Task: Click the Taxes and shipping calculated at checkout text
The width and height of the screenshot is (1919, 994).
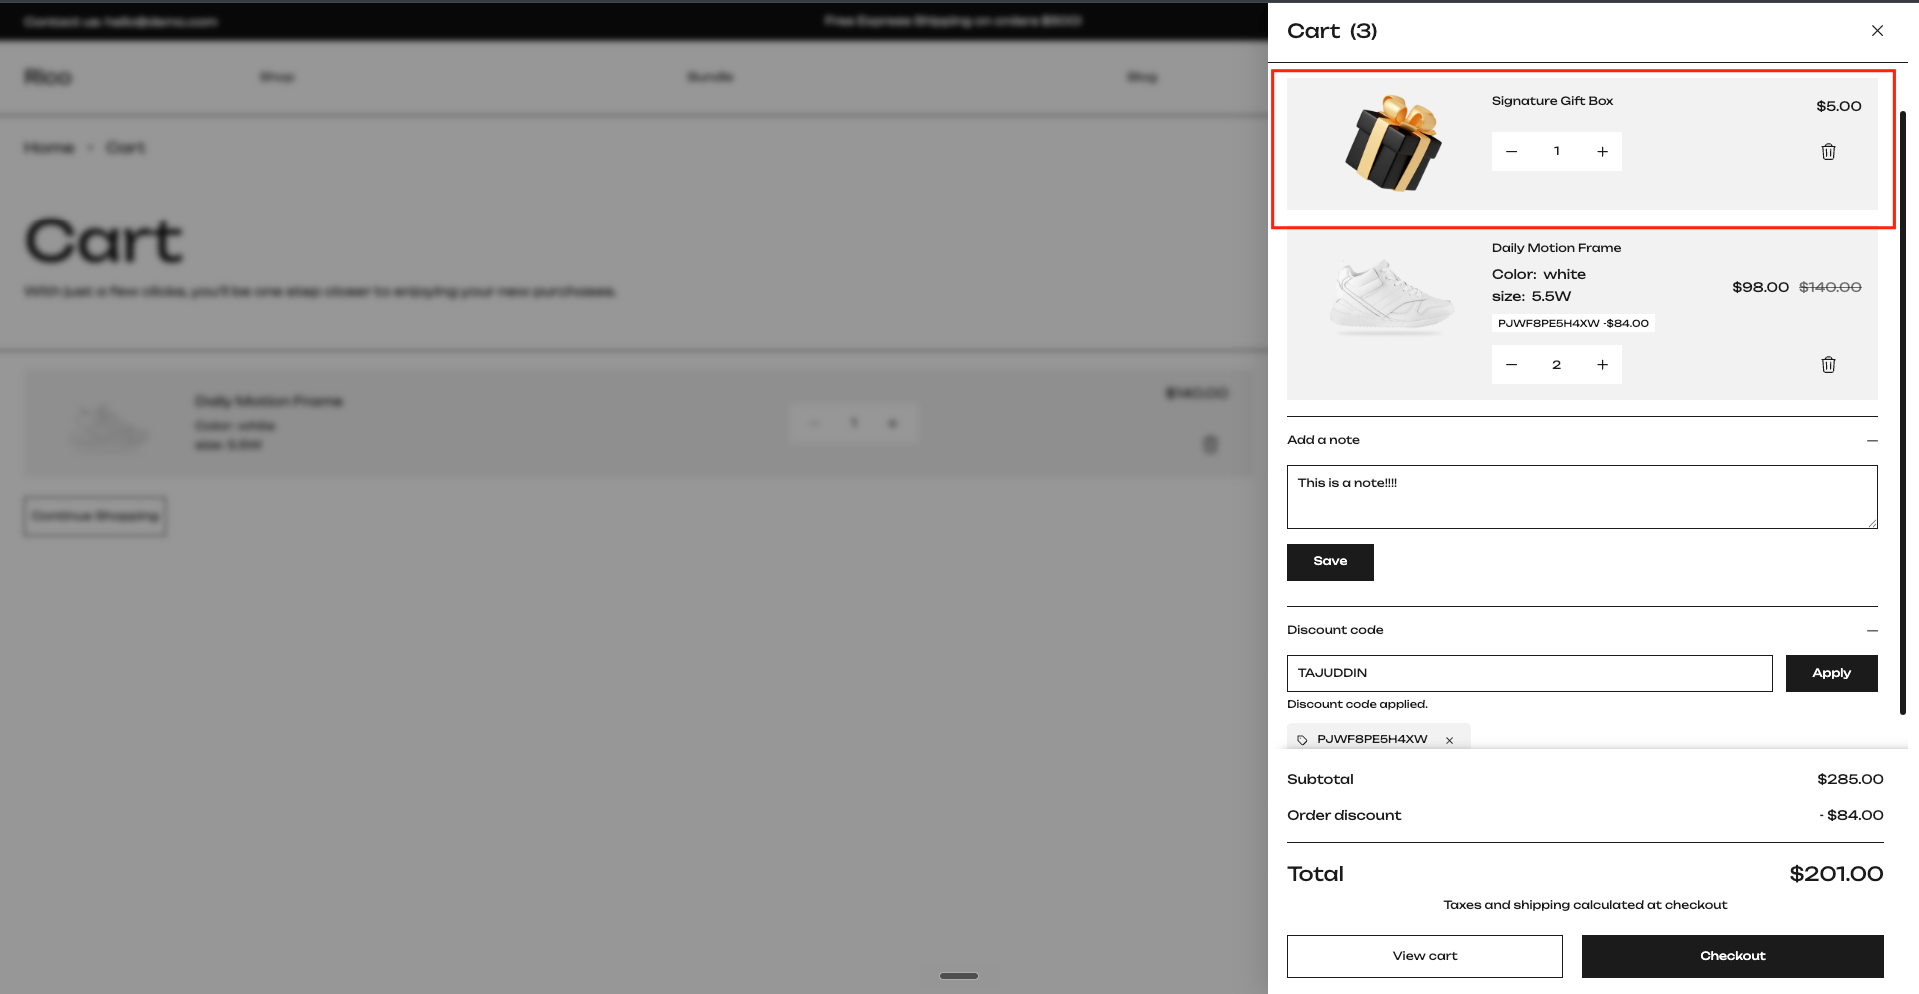Action: click(x=1585, y=905)
